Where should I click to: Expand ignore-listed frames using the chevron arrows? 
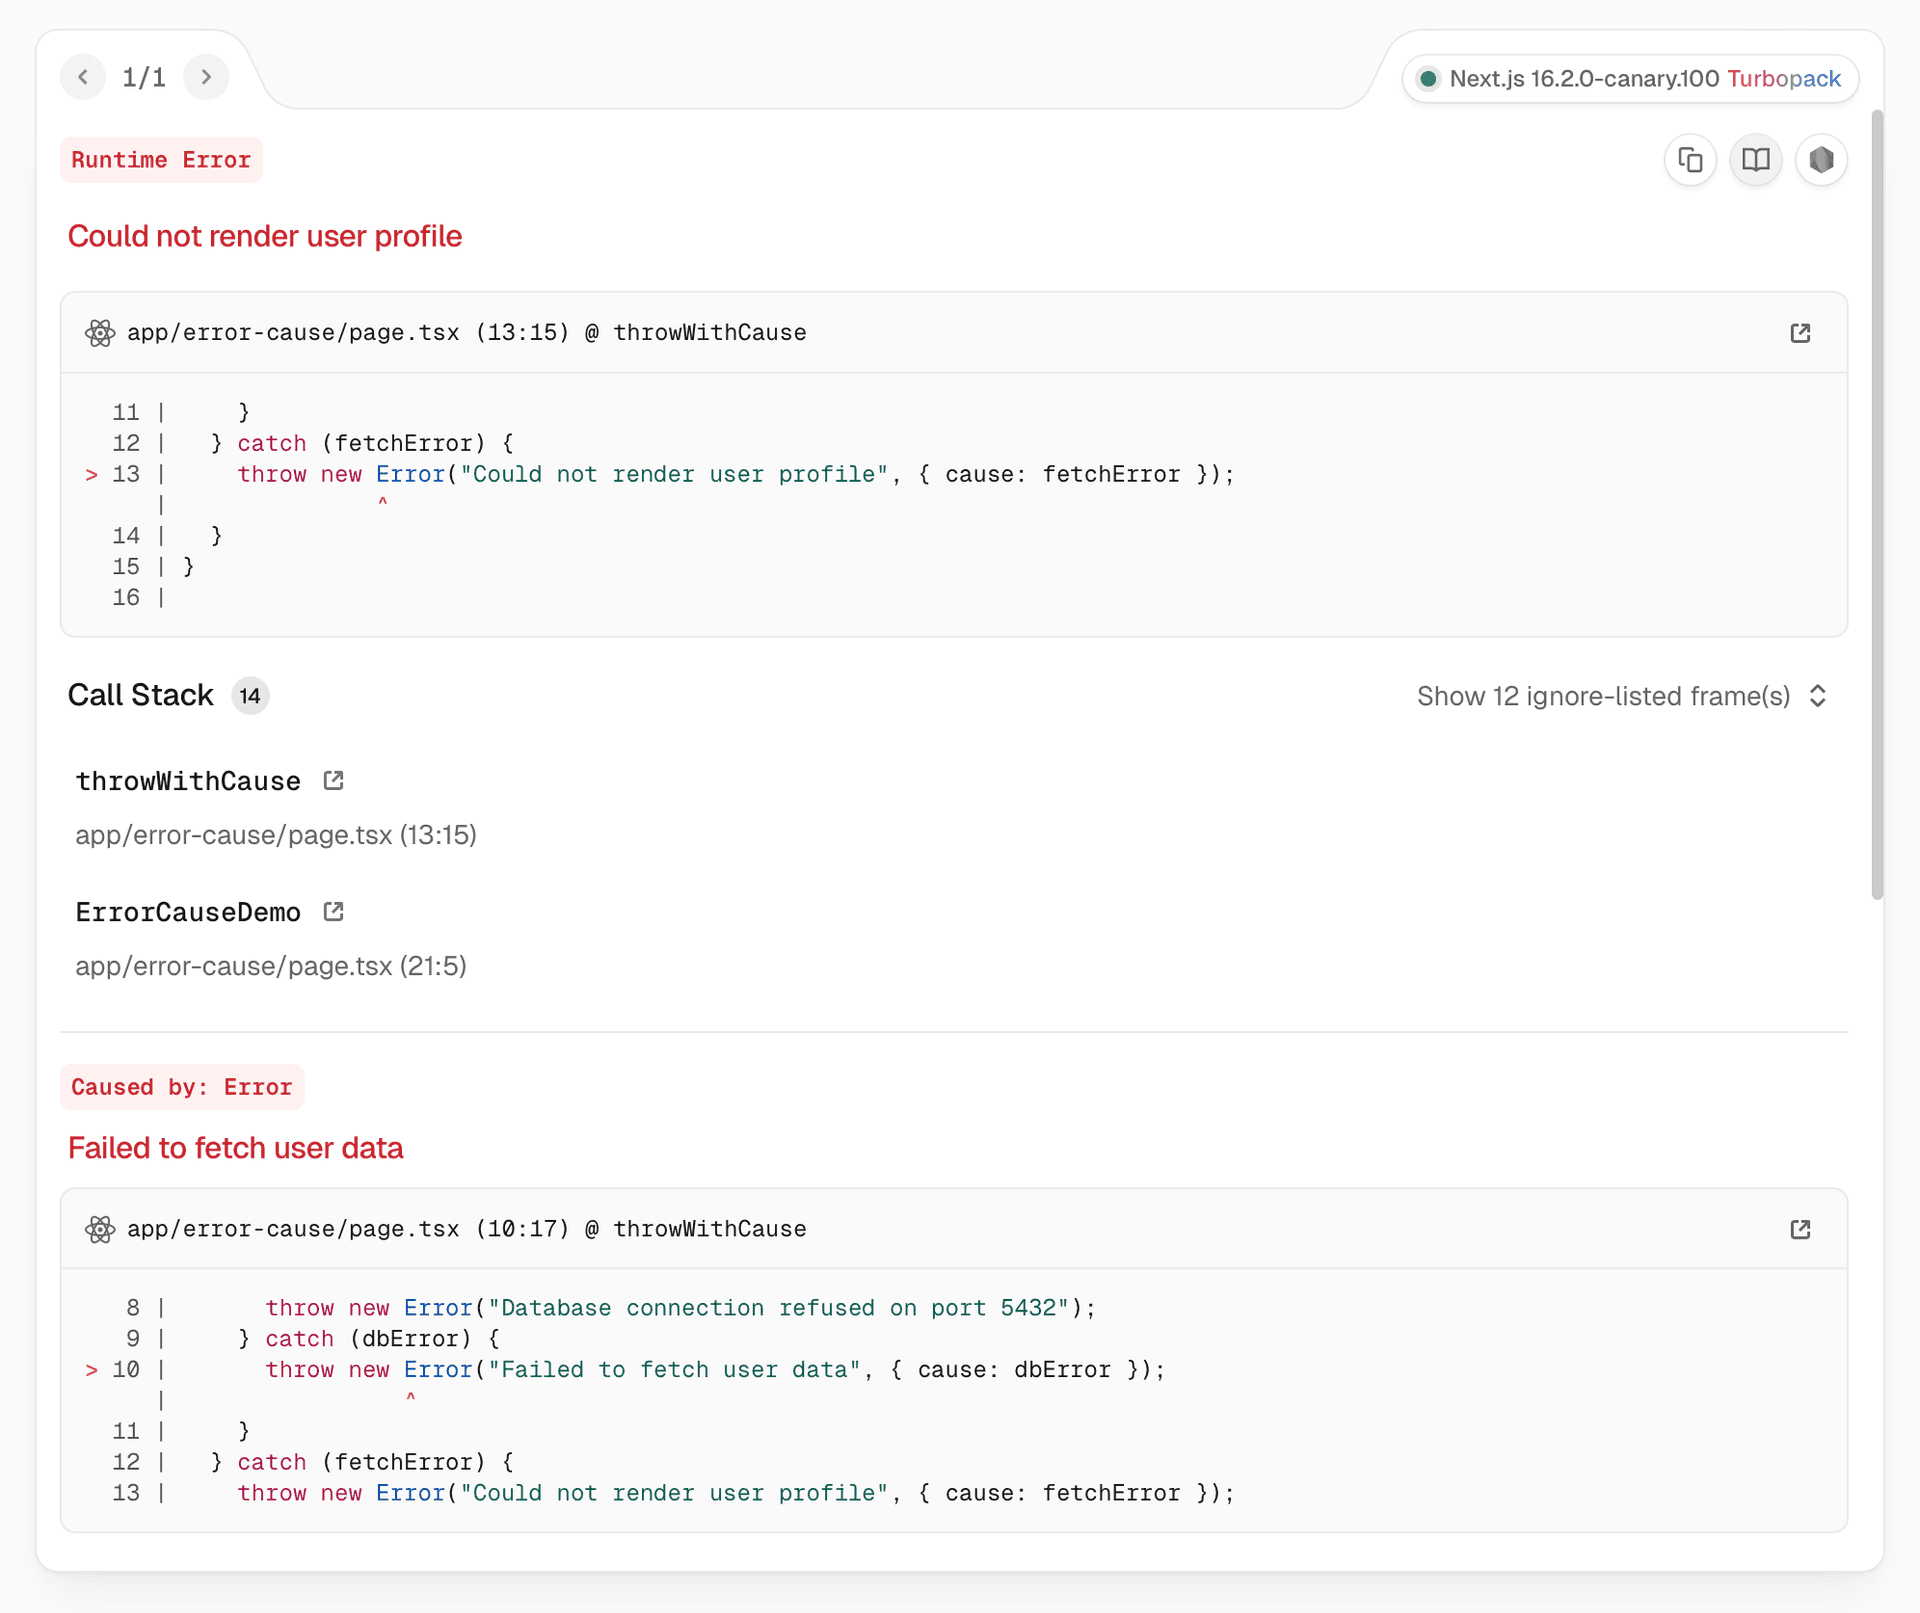pyautogui.click(x=1818, y=696)
